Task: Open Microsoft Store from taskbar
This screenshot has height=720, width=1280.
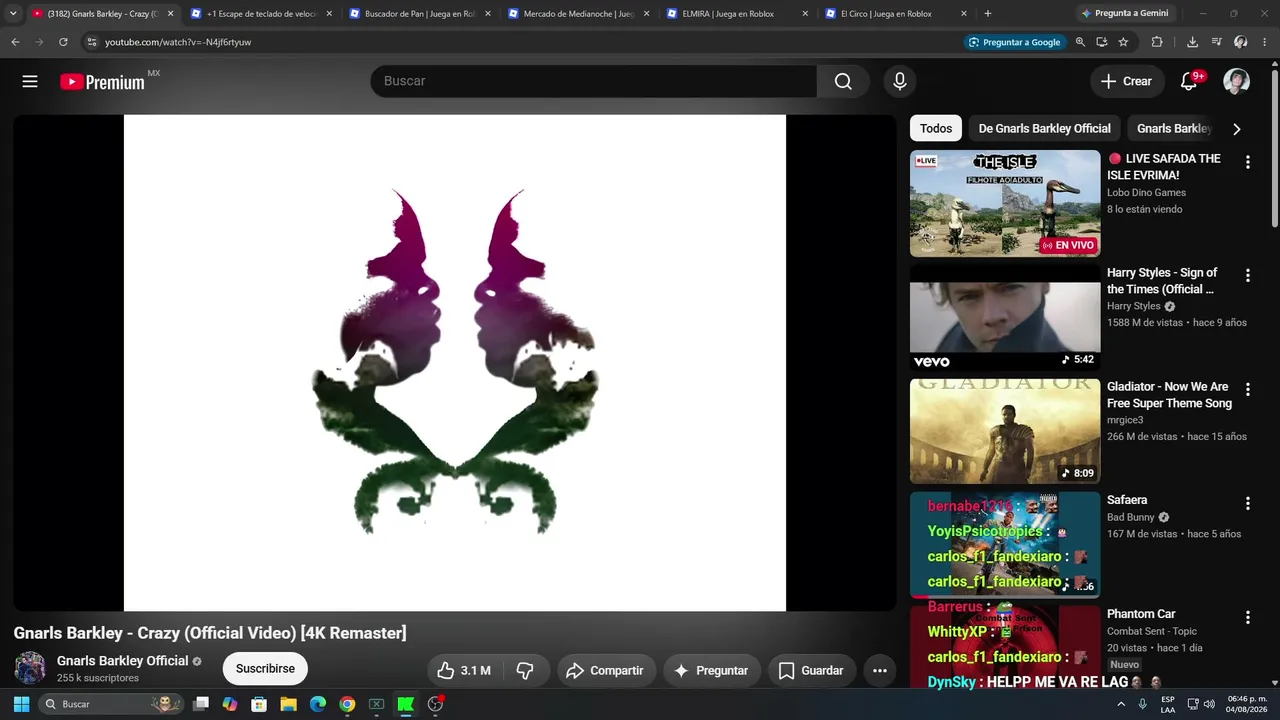Action: point(259,704)
